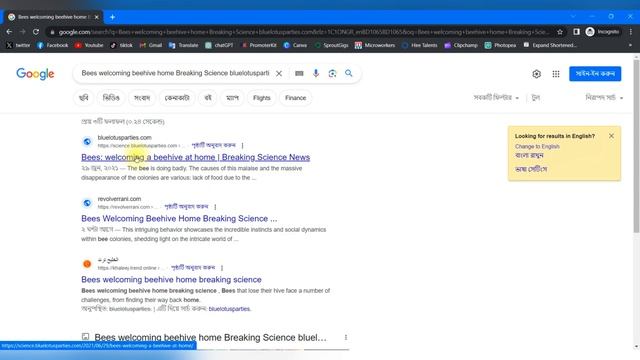Expand the all filters dropdown
The height and width of the screenshot is (360, 640).
click(x=496, y=98)
